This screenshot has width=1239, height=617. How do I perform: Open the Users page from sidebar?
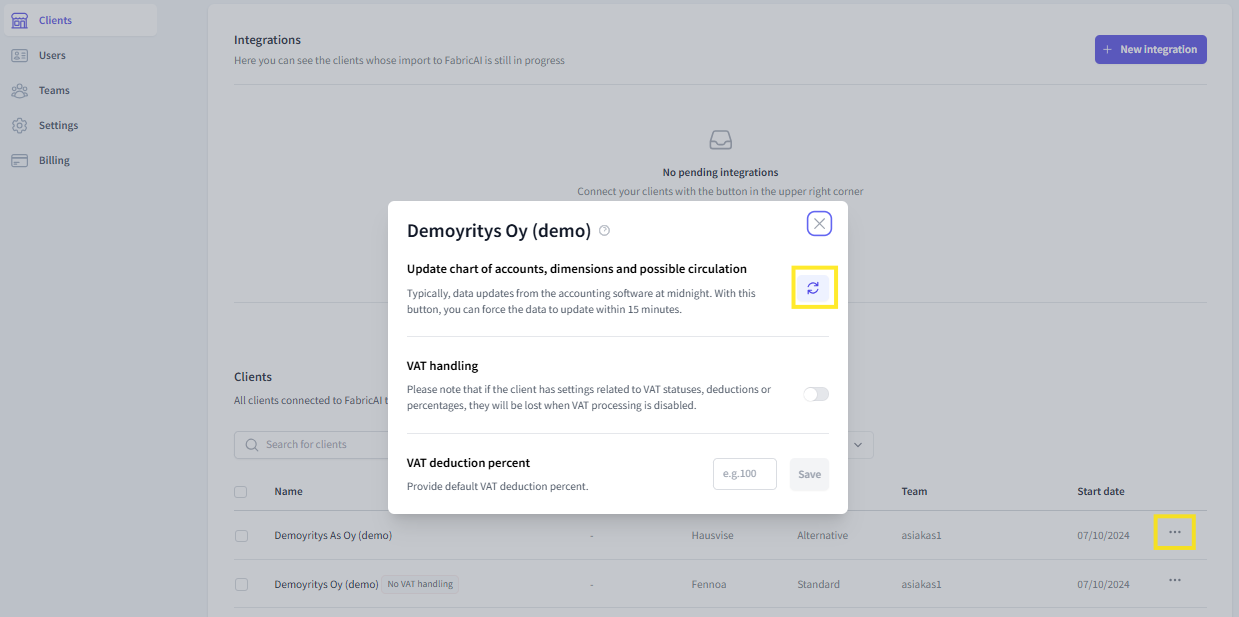coord(52,55)
